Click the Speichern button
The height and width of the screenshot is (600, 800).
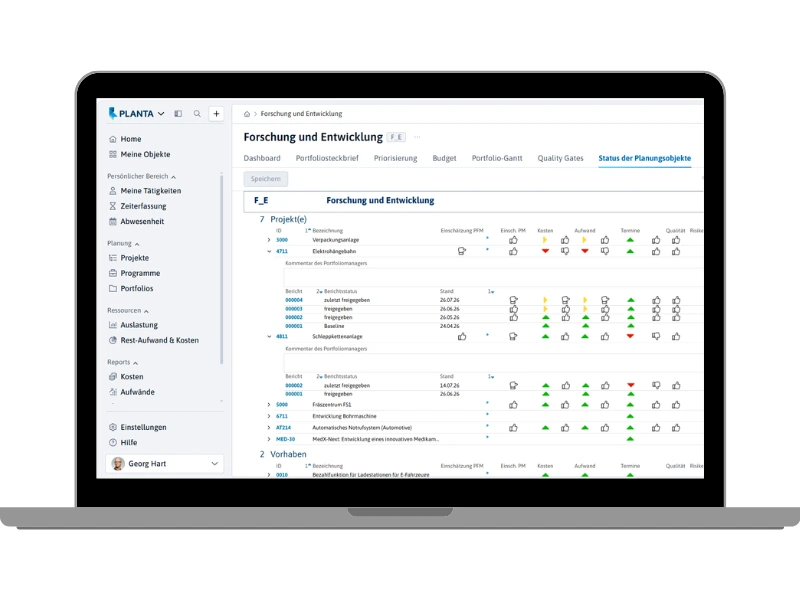click(266, 179)
